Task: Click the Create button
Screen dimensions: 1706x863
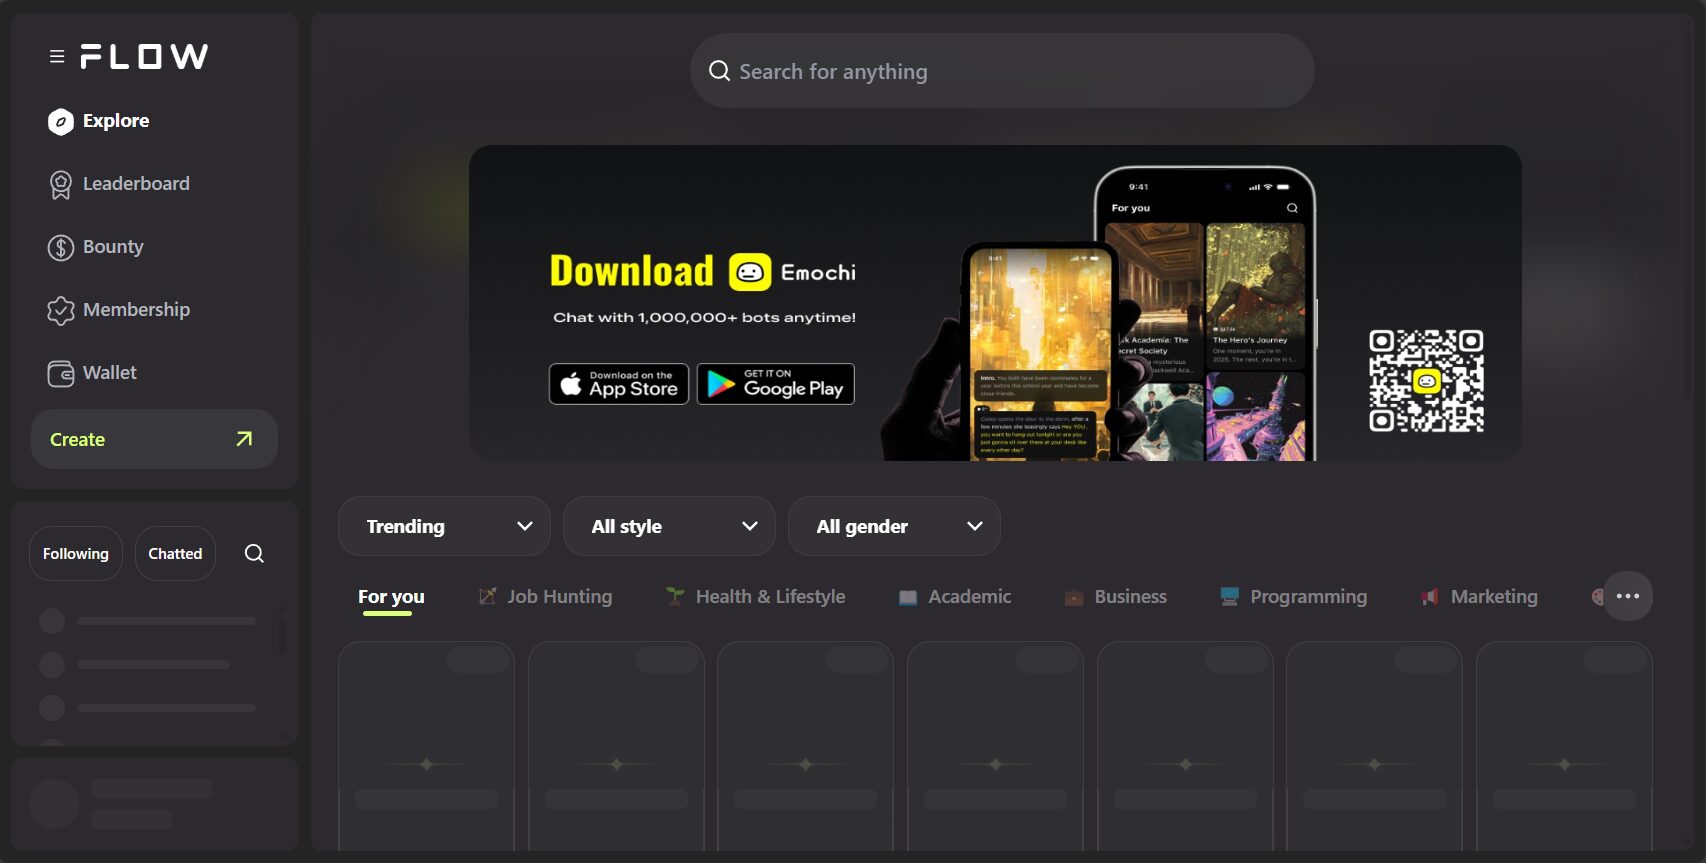Action: pos(154,439)
